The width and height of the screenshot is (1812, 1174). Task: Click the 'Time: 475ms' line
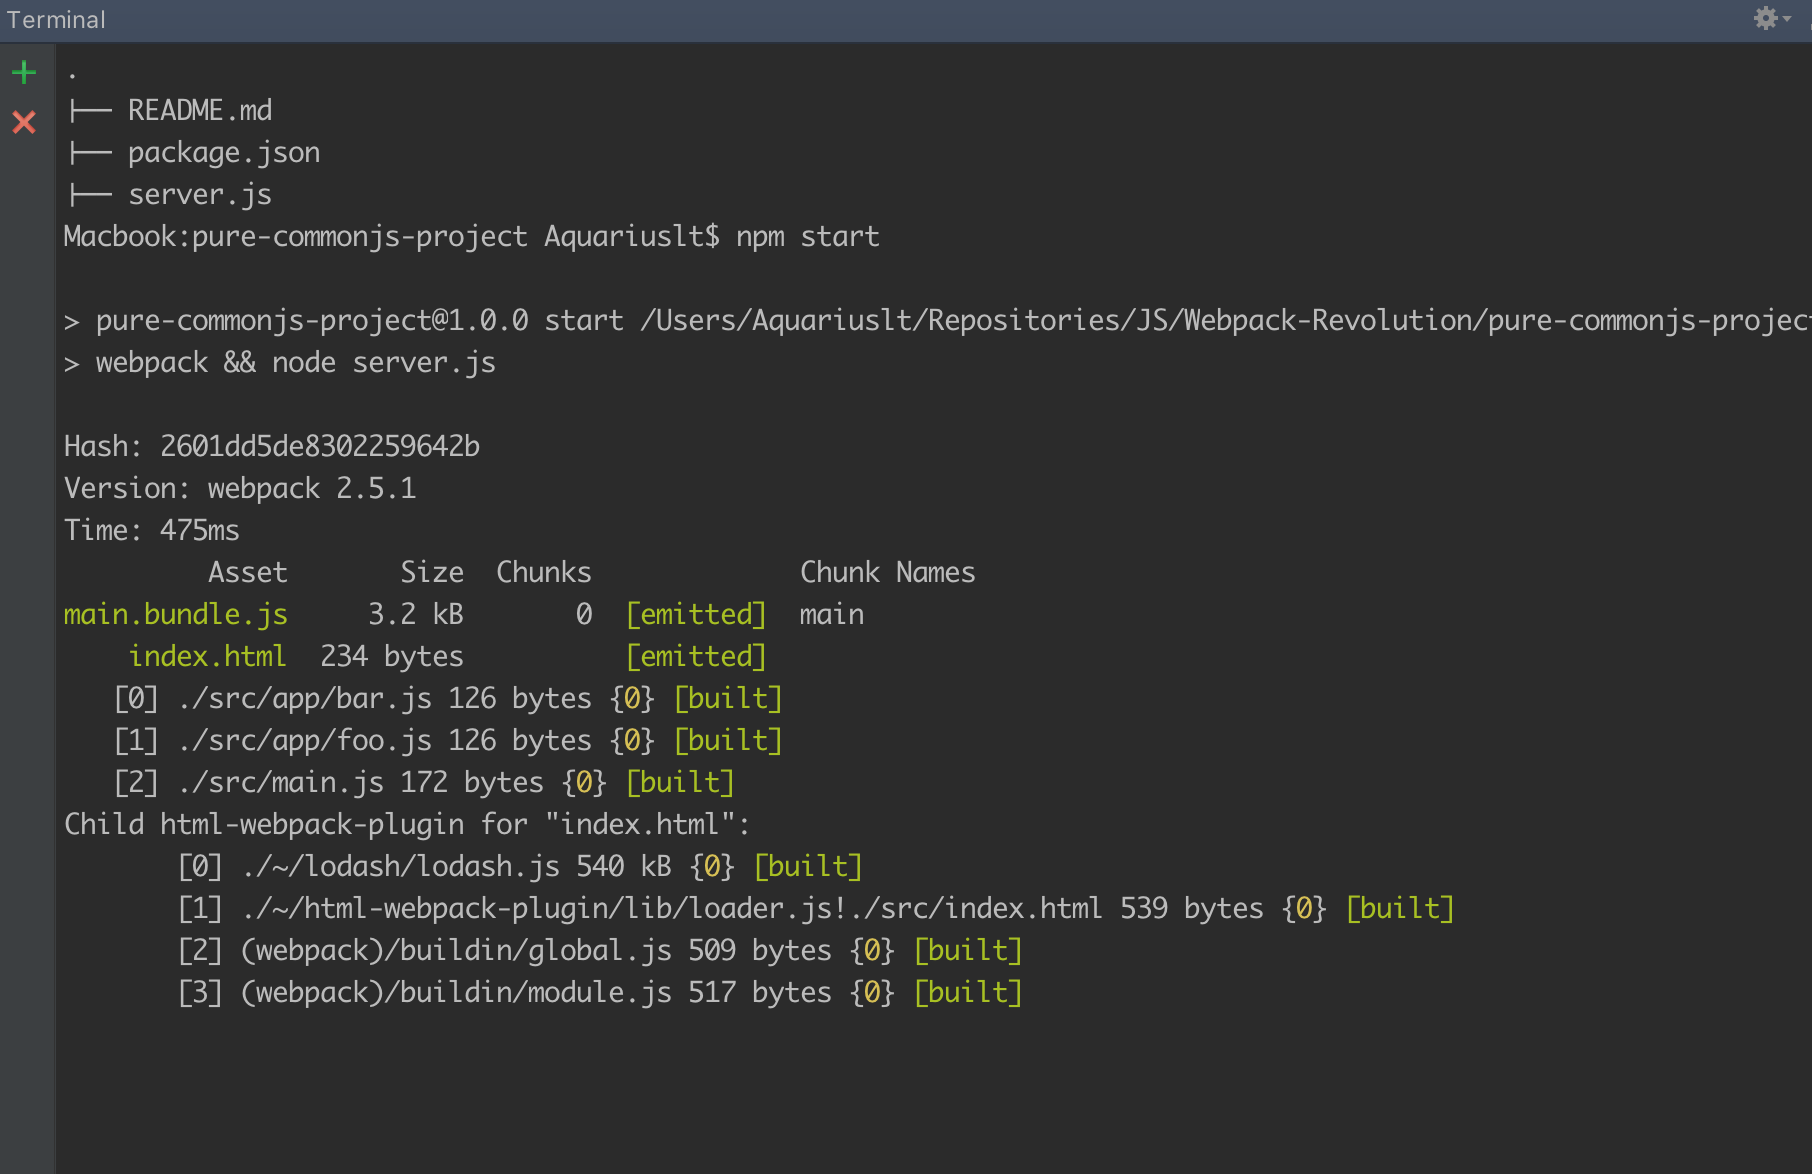(x=152, y=530)
